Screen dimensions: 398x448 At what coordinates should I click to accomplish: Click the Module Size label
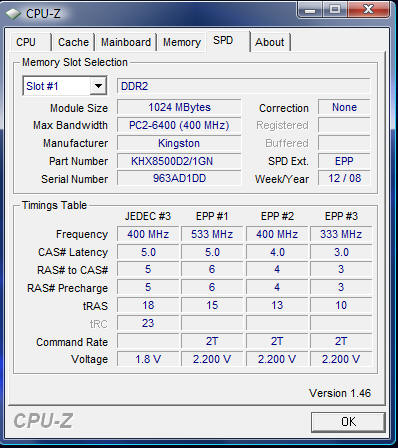[79, 108]
